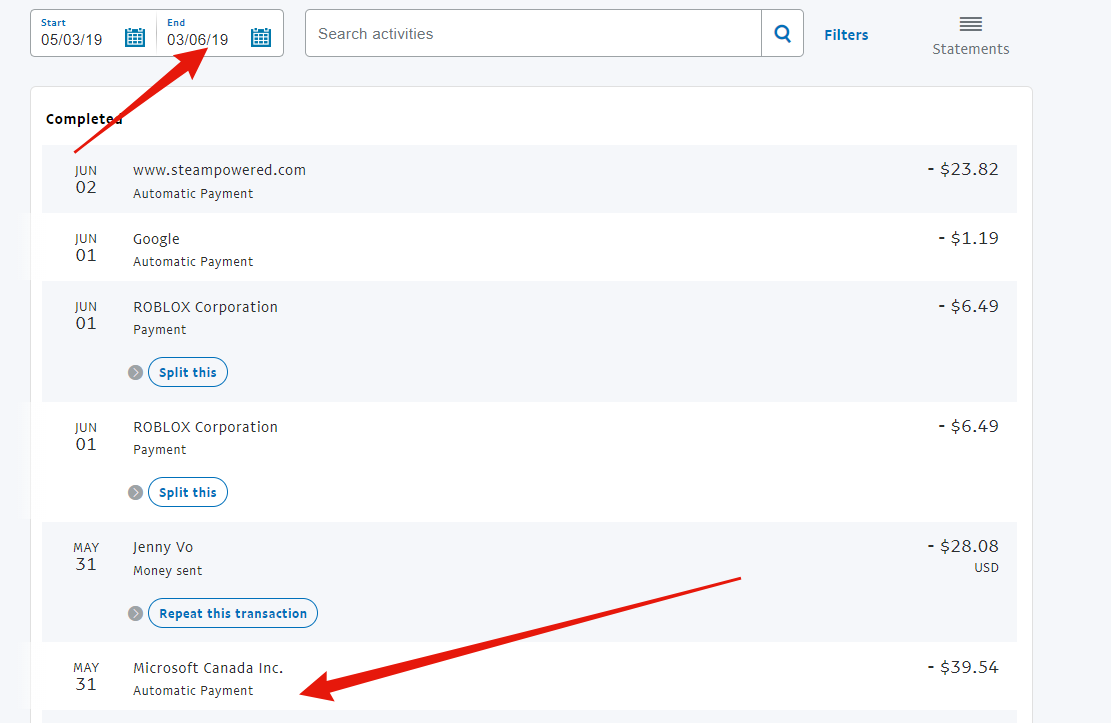Click the JUN 02 date cell
The image size is (1111, 723).
pos(86,180)
